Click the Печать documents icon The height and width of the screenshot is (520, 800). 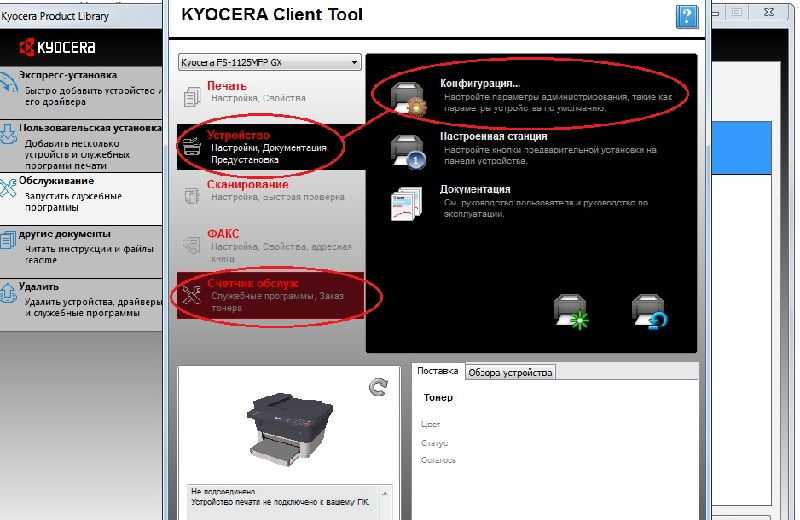click(192, 96)
